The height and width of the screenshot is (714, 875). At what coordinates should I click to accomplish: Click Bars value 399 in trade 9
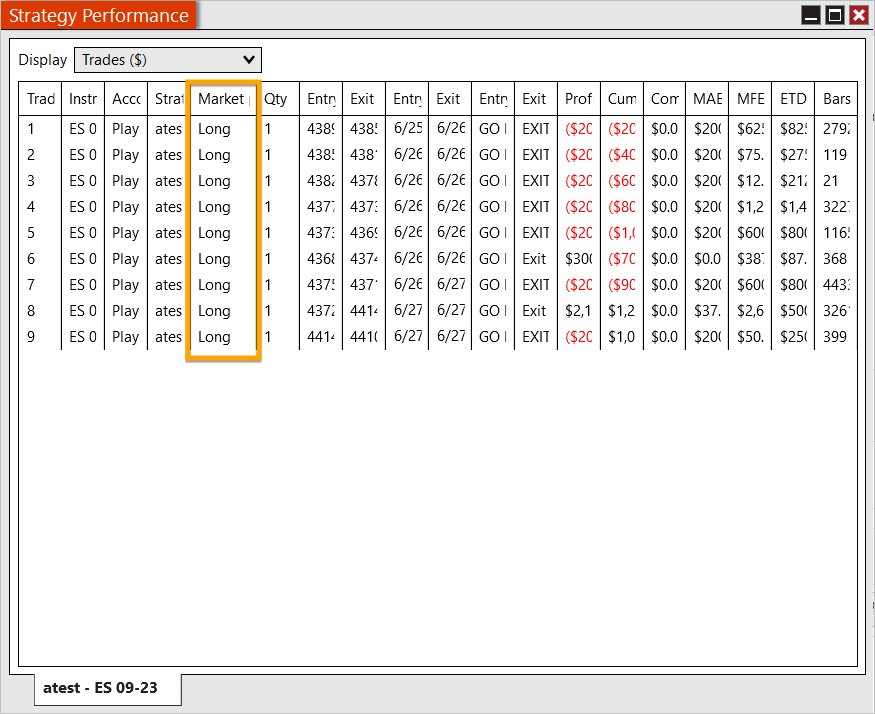click(x=835, y=337)
